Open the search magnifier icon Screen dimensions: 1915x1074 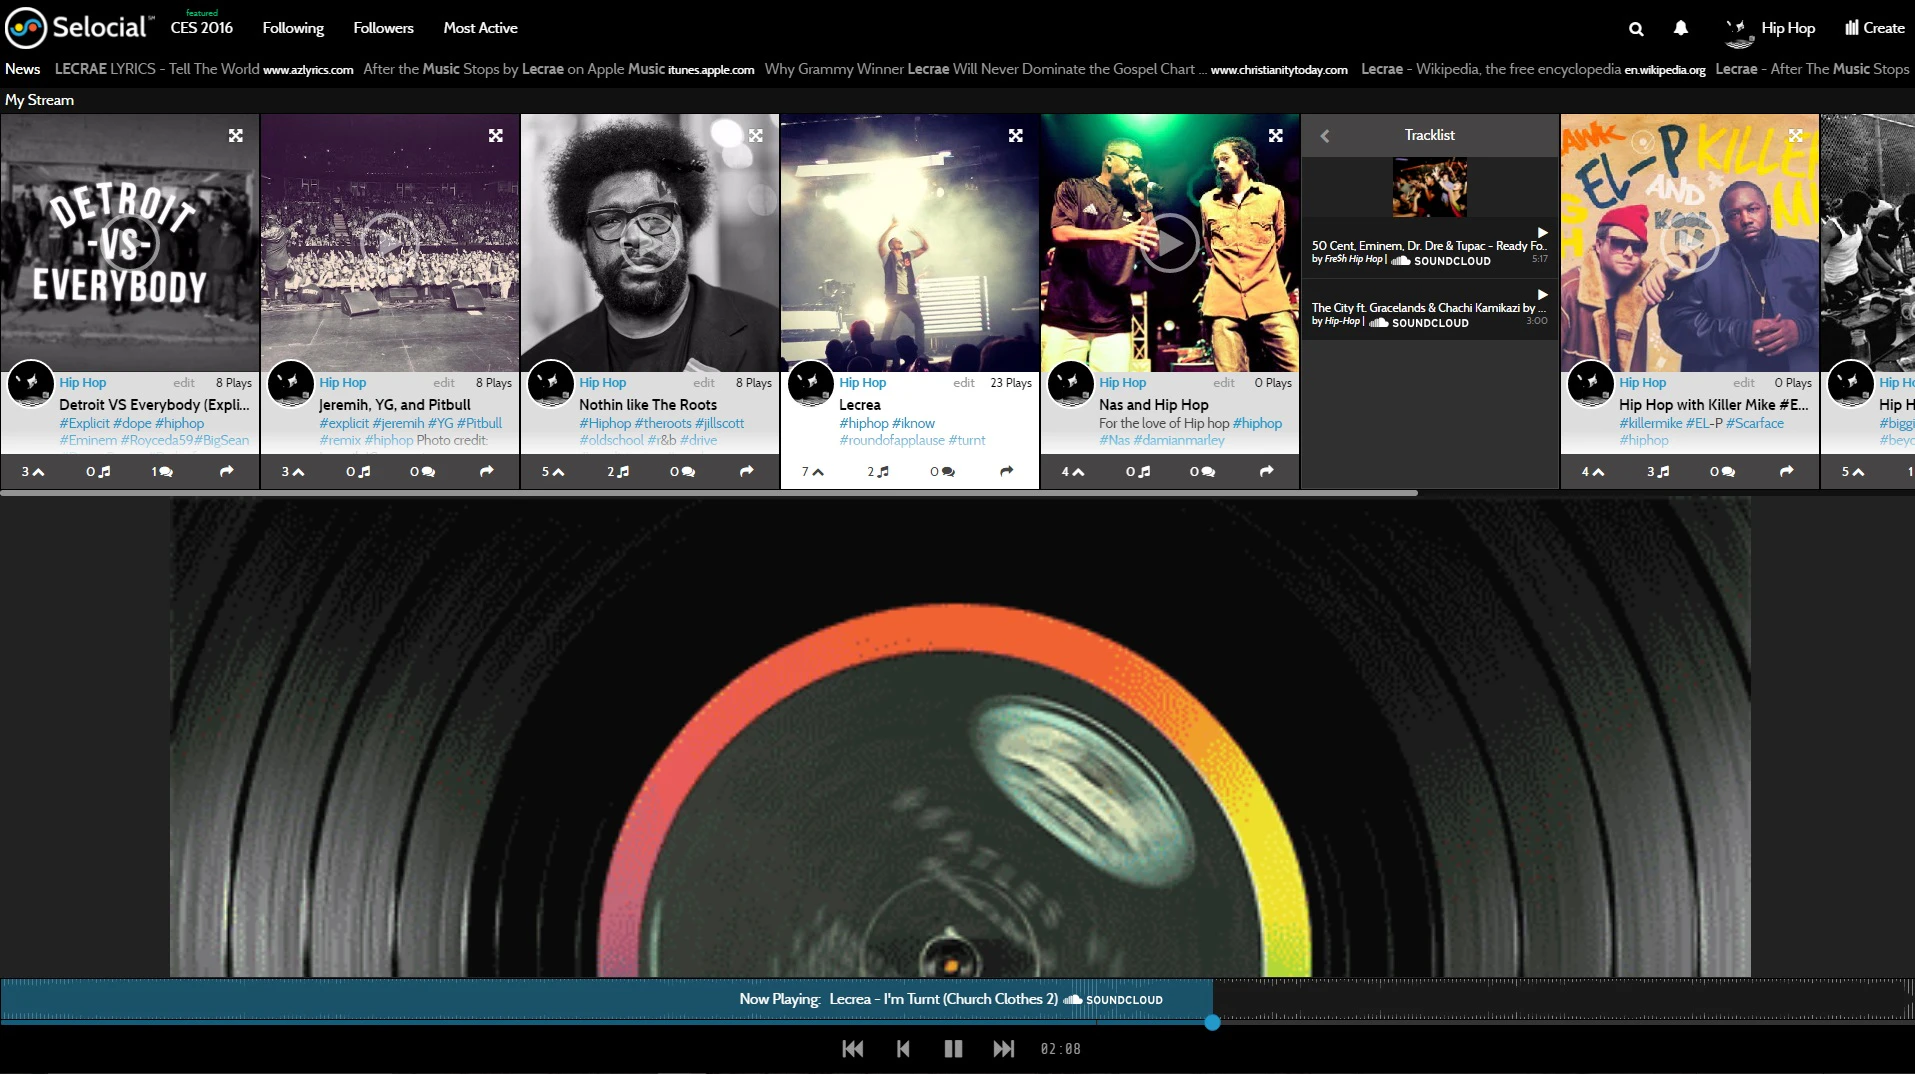coord(1636,29)
